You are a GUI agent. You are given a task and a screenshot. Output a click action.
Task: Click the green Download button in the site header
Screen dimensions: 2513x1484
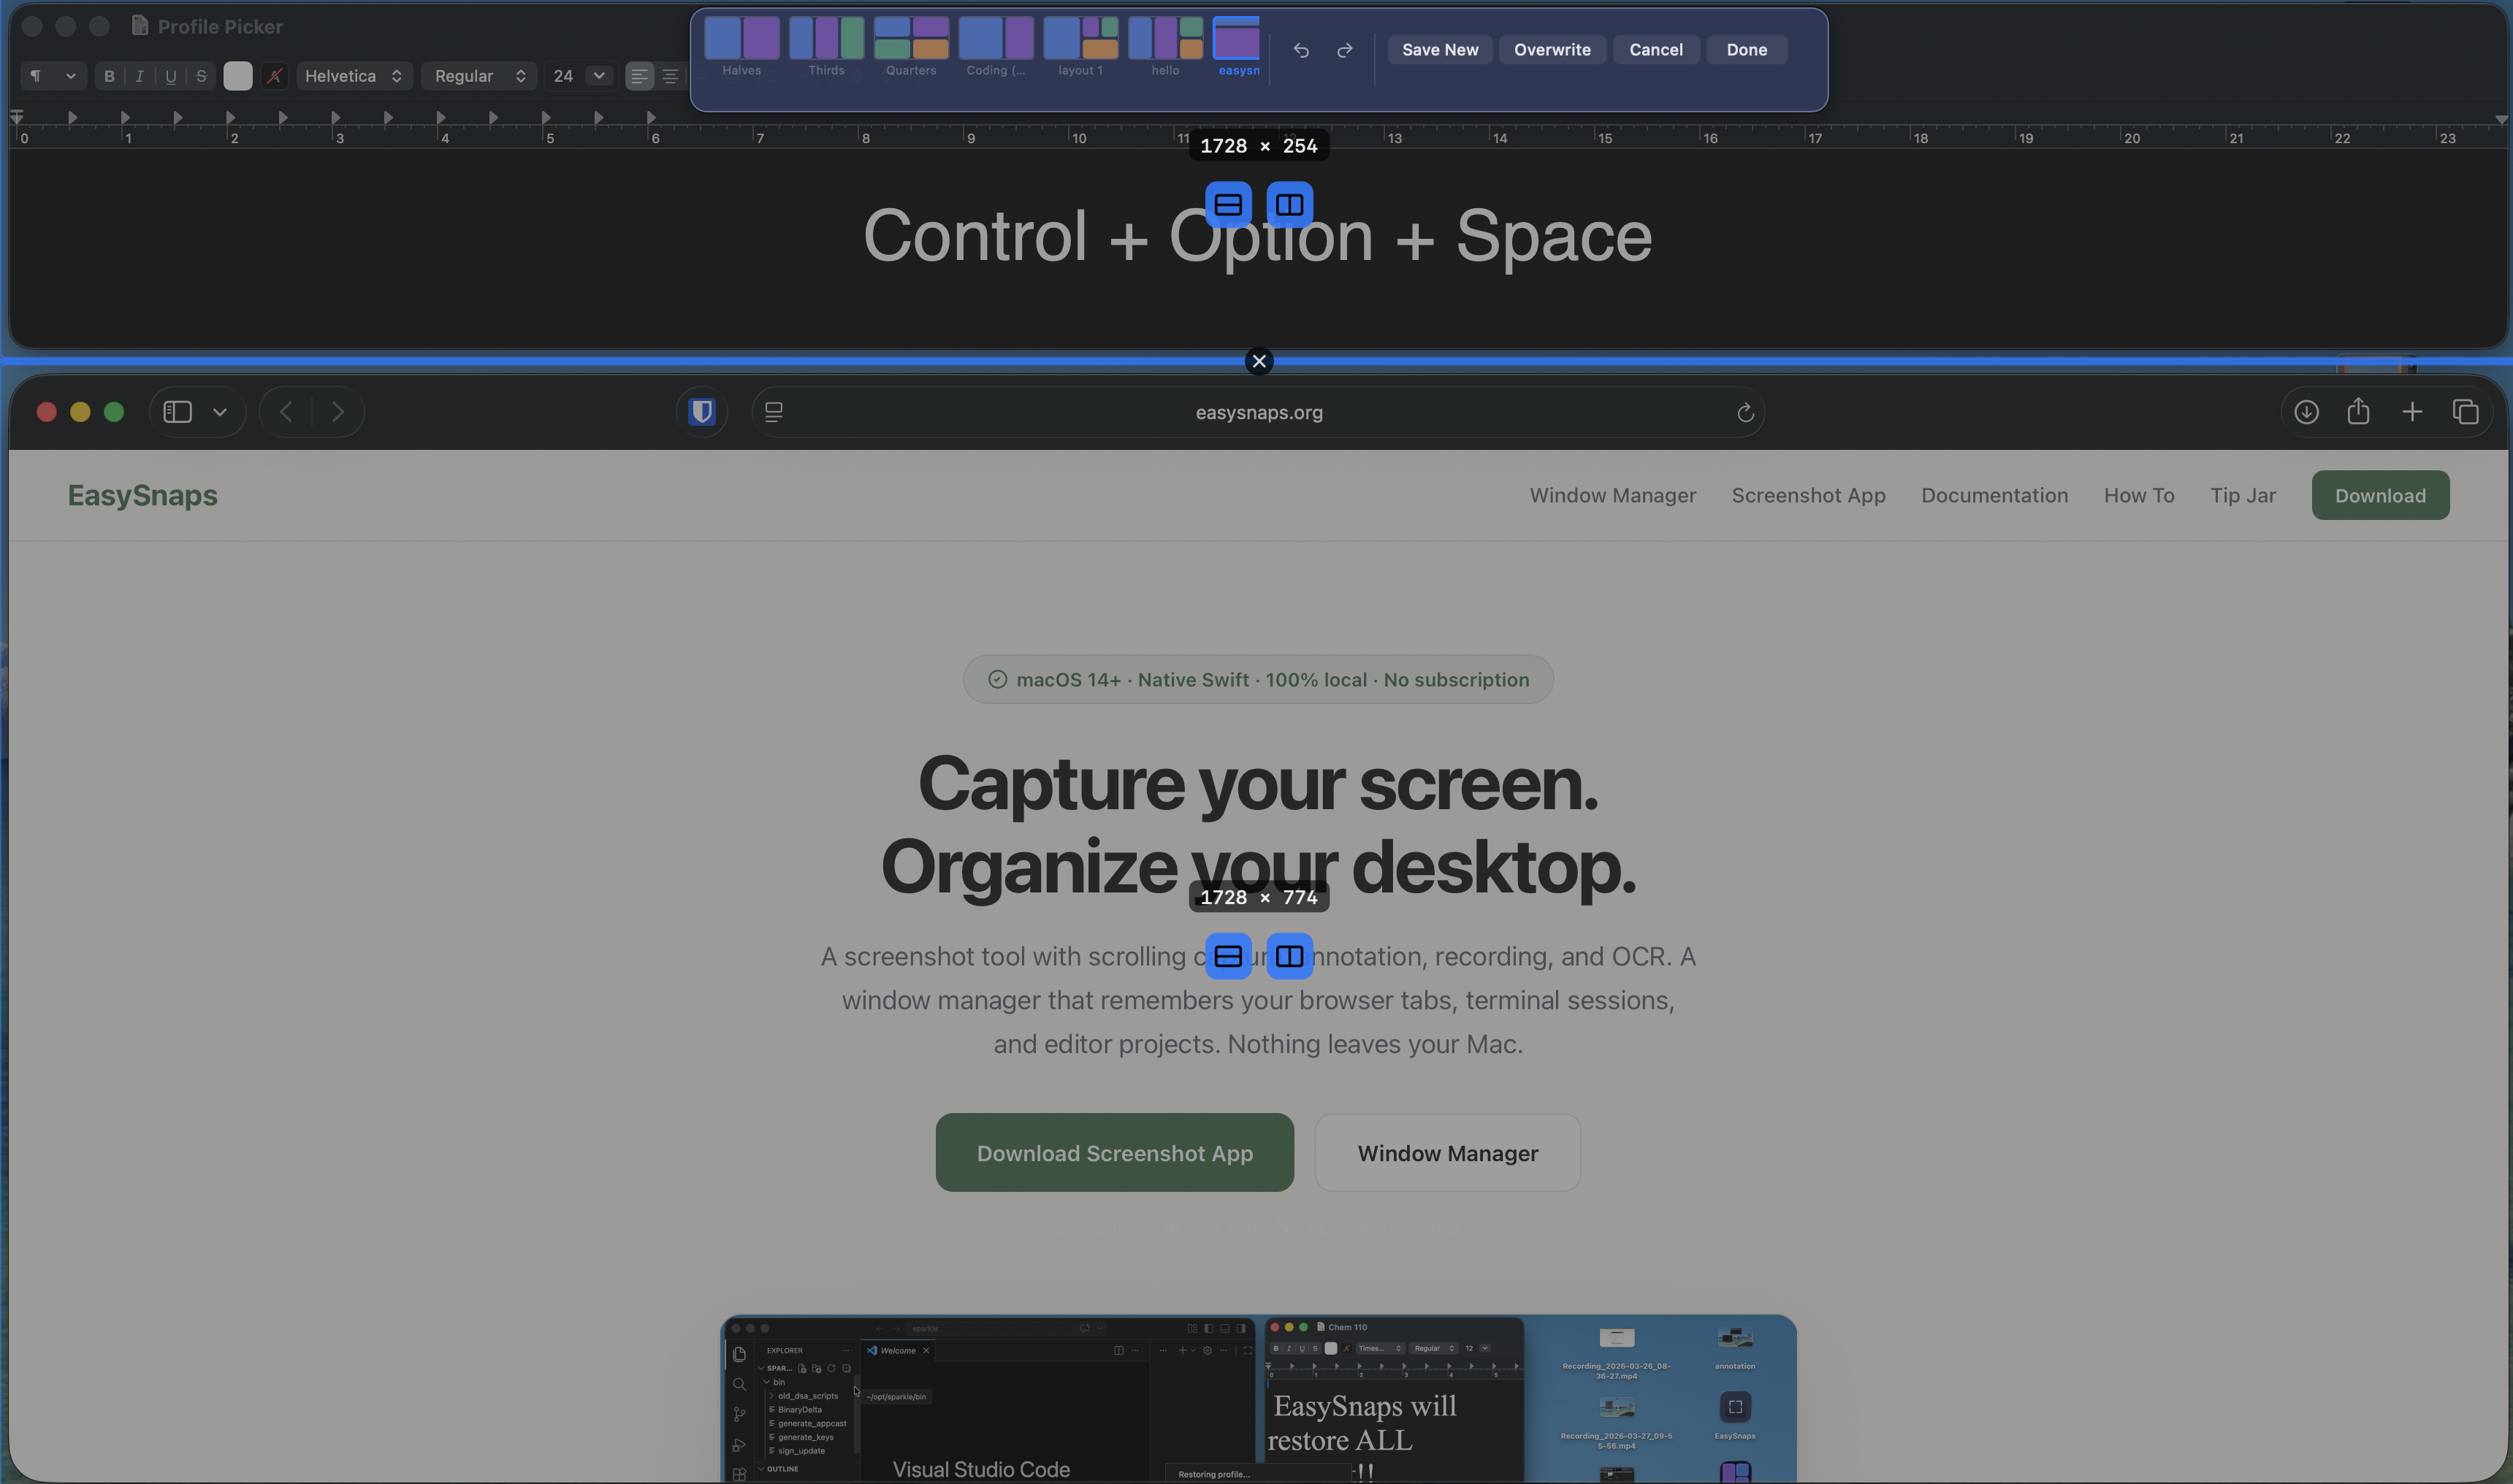(2380, 495)
